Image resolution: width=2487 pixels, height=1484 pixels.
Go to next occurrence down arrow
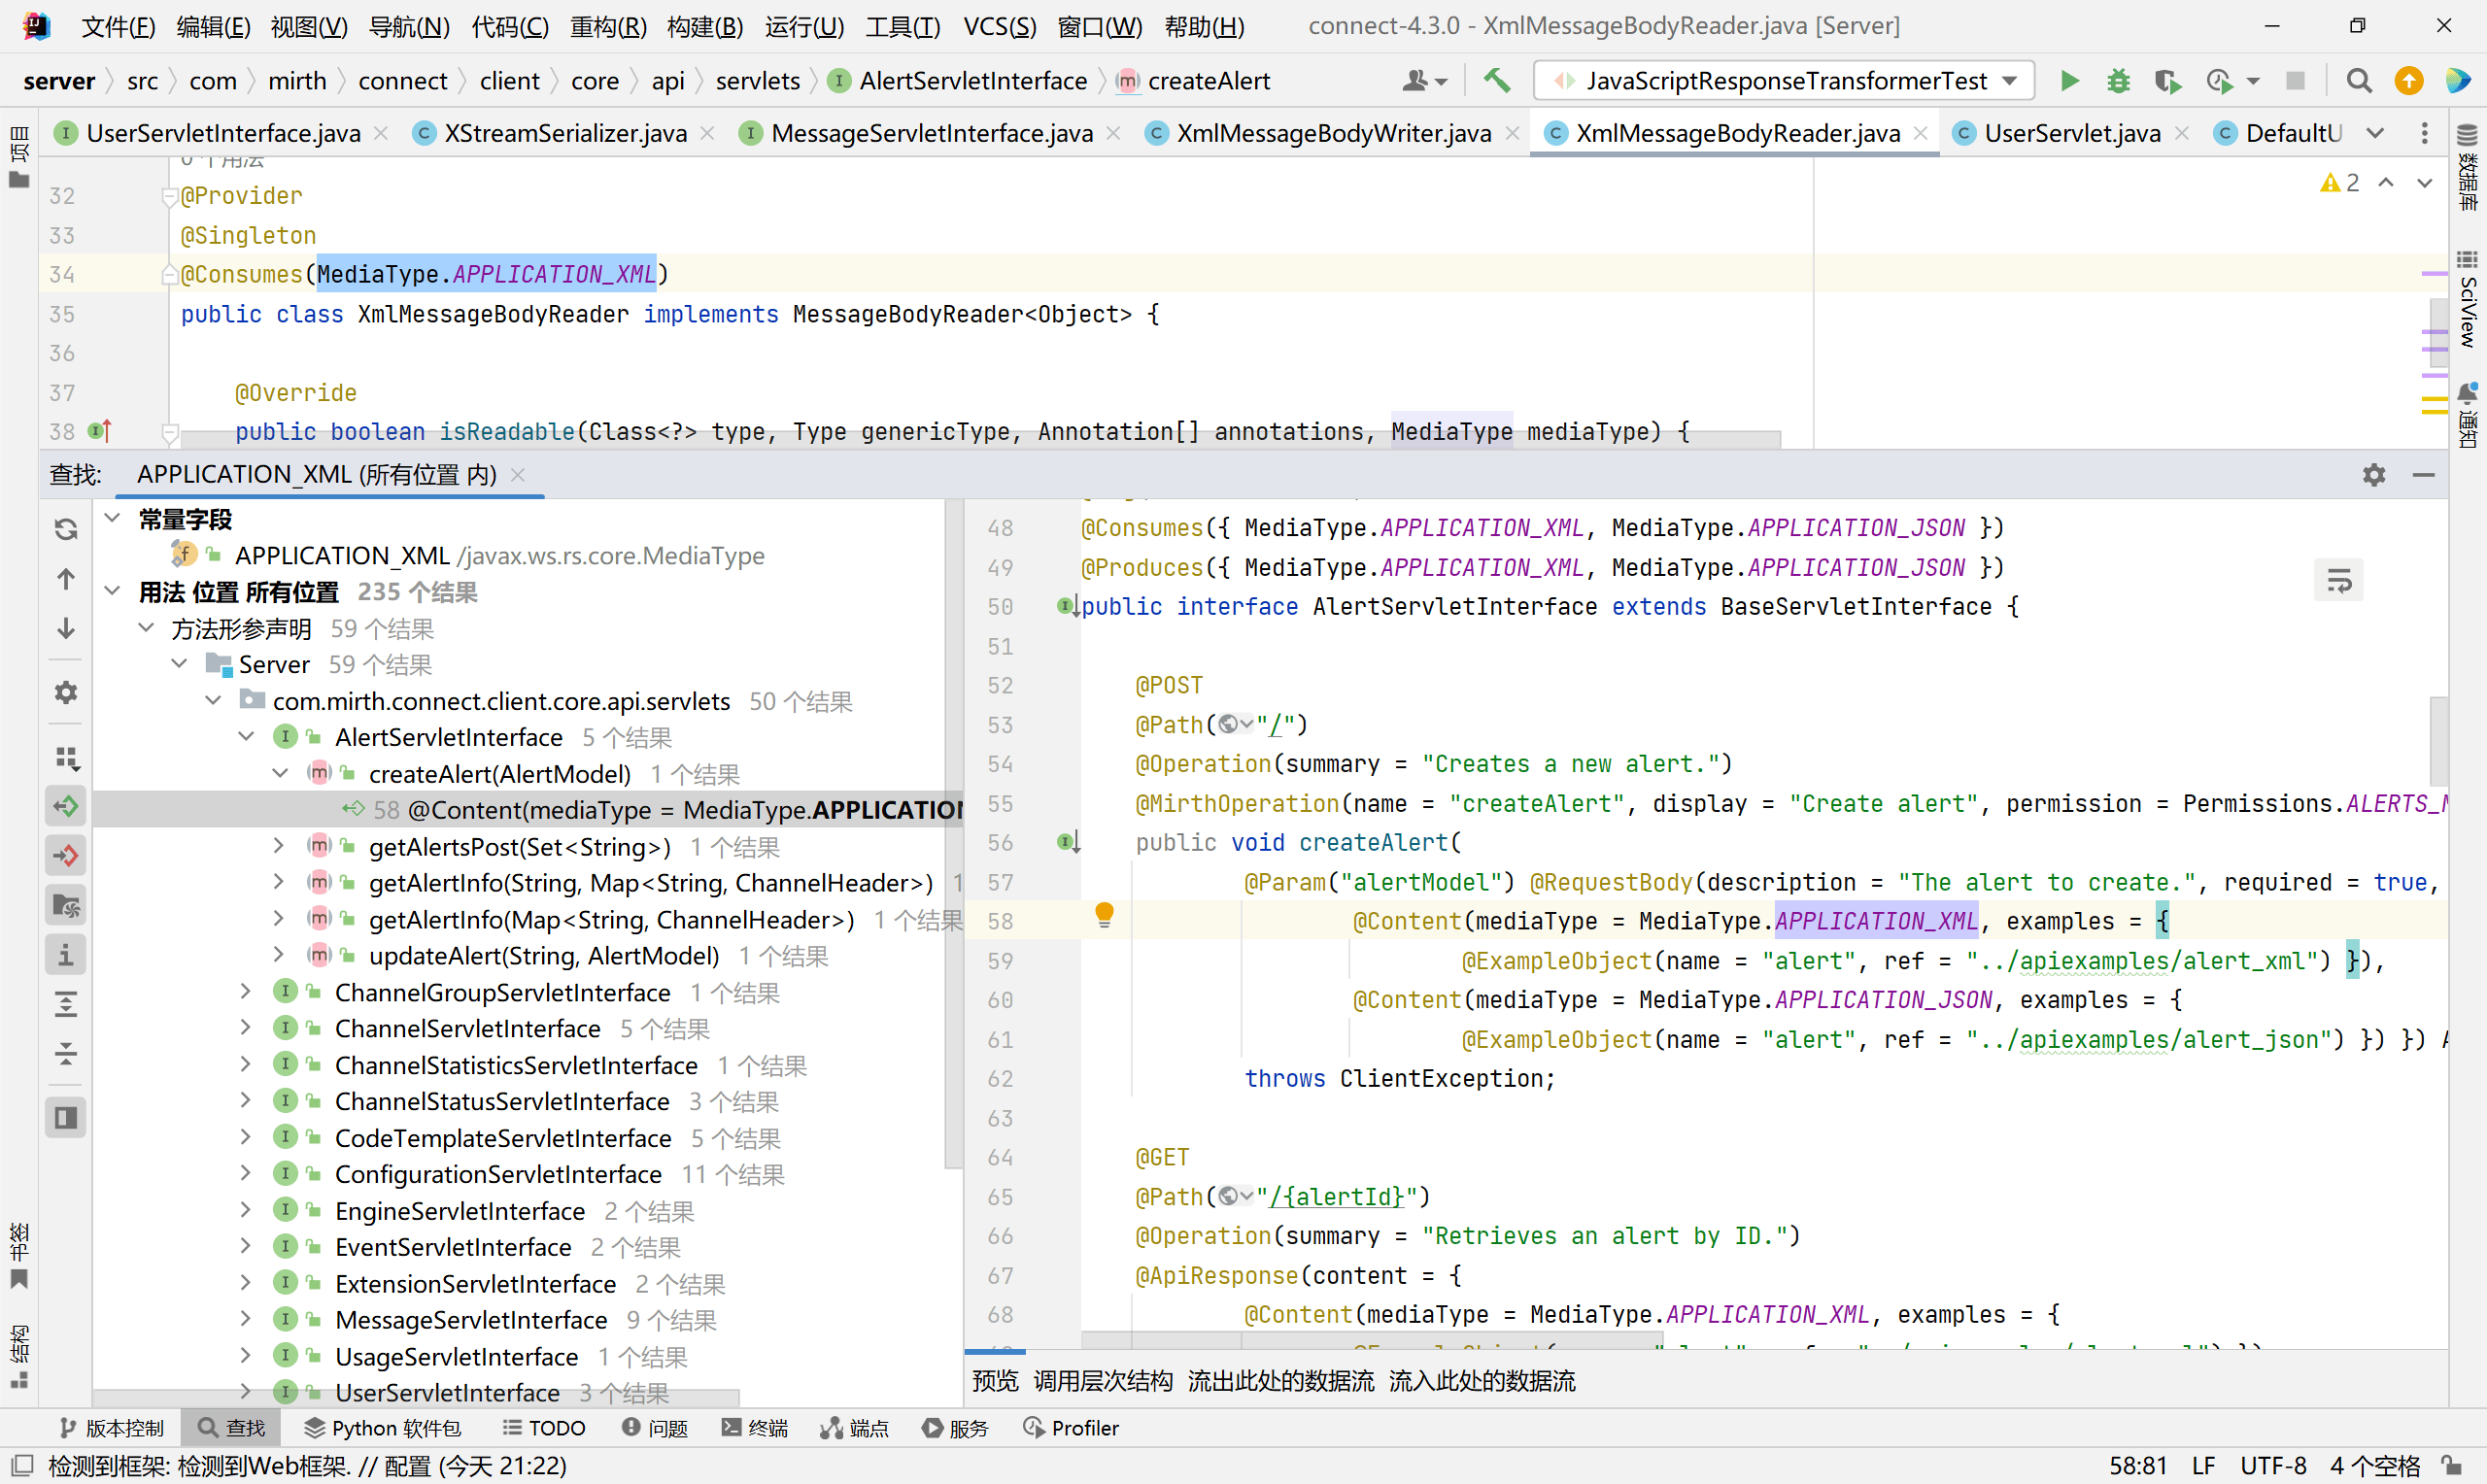(x=66, y=628)
